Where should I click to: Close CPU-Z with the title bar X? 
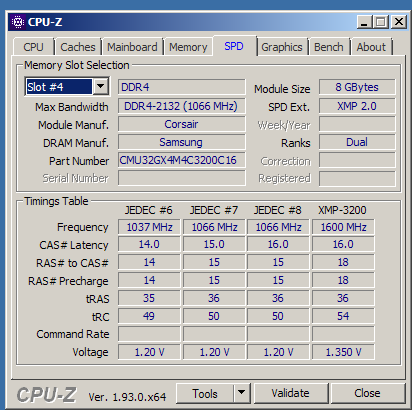pyautogui.click(x=399, y=22)
